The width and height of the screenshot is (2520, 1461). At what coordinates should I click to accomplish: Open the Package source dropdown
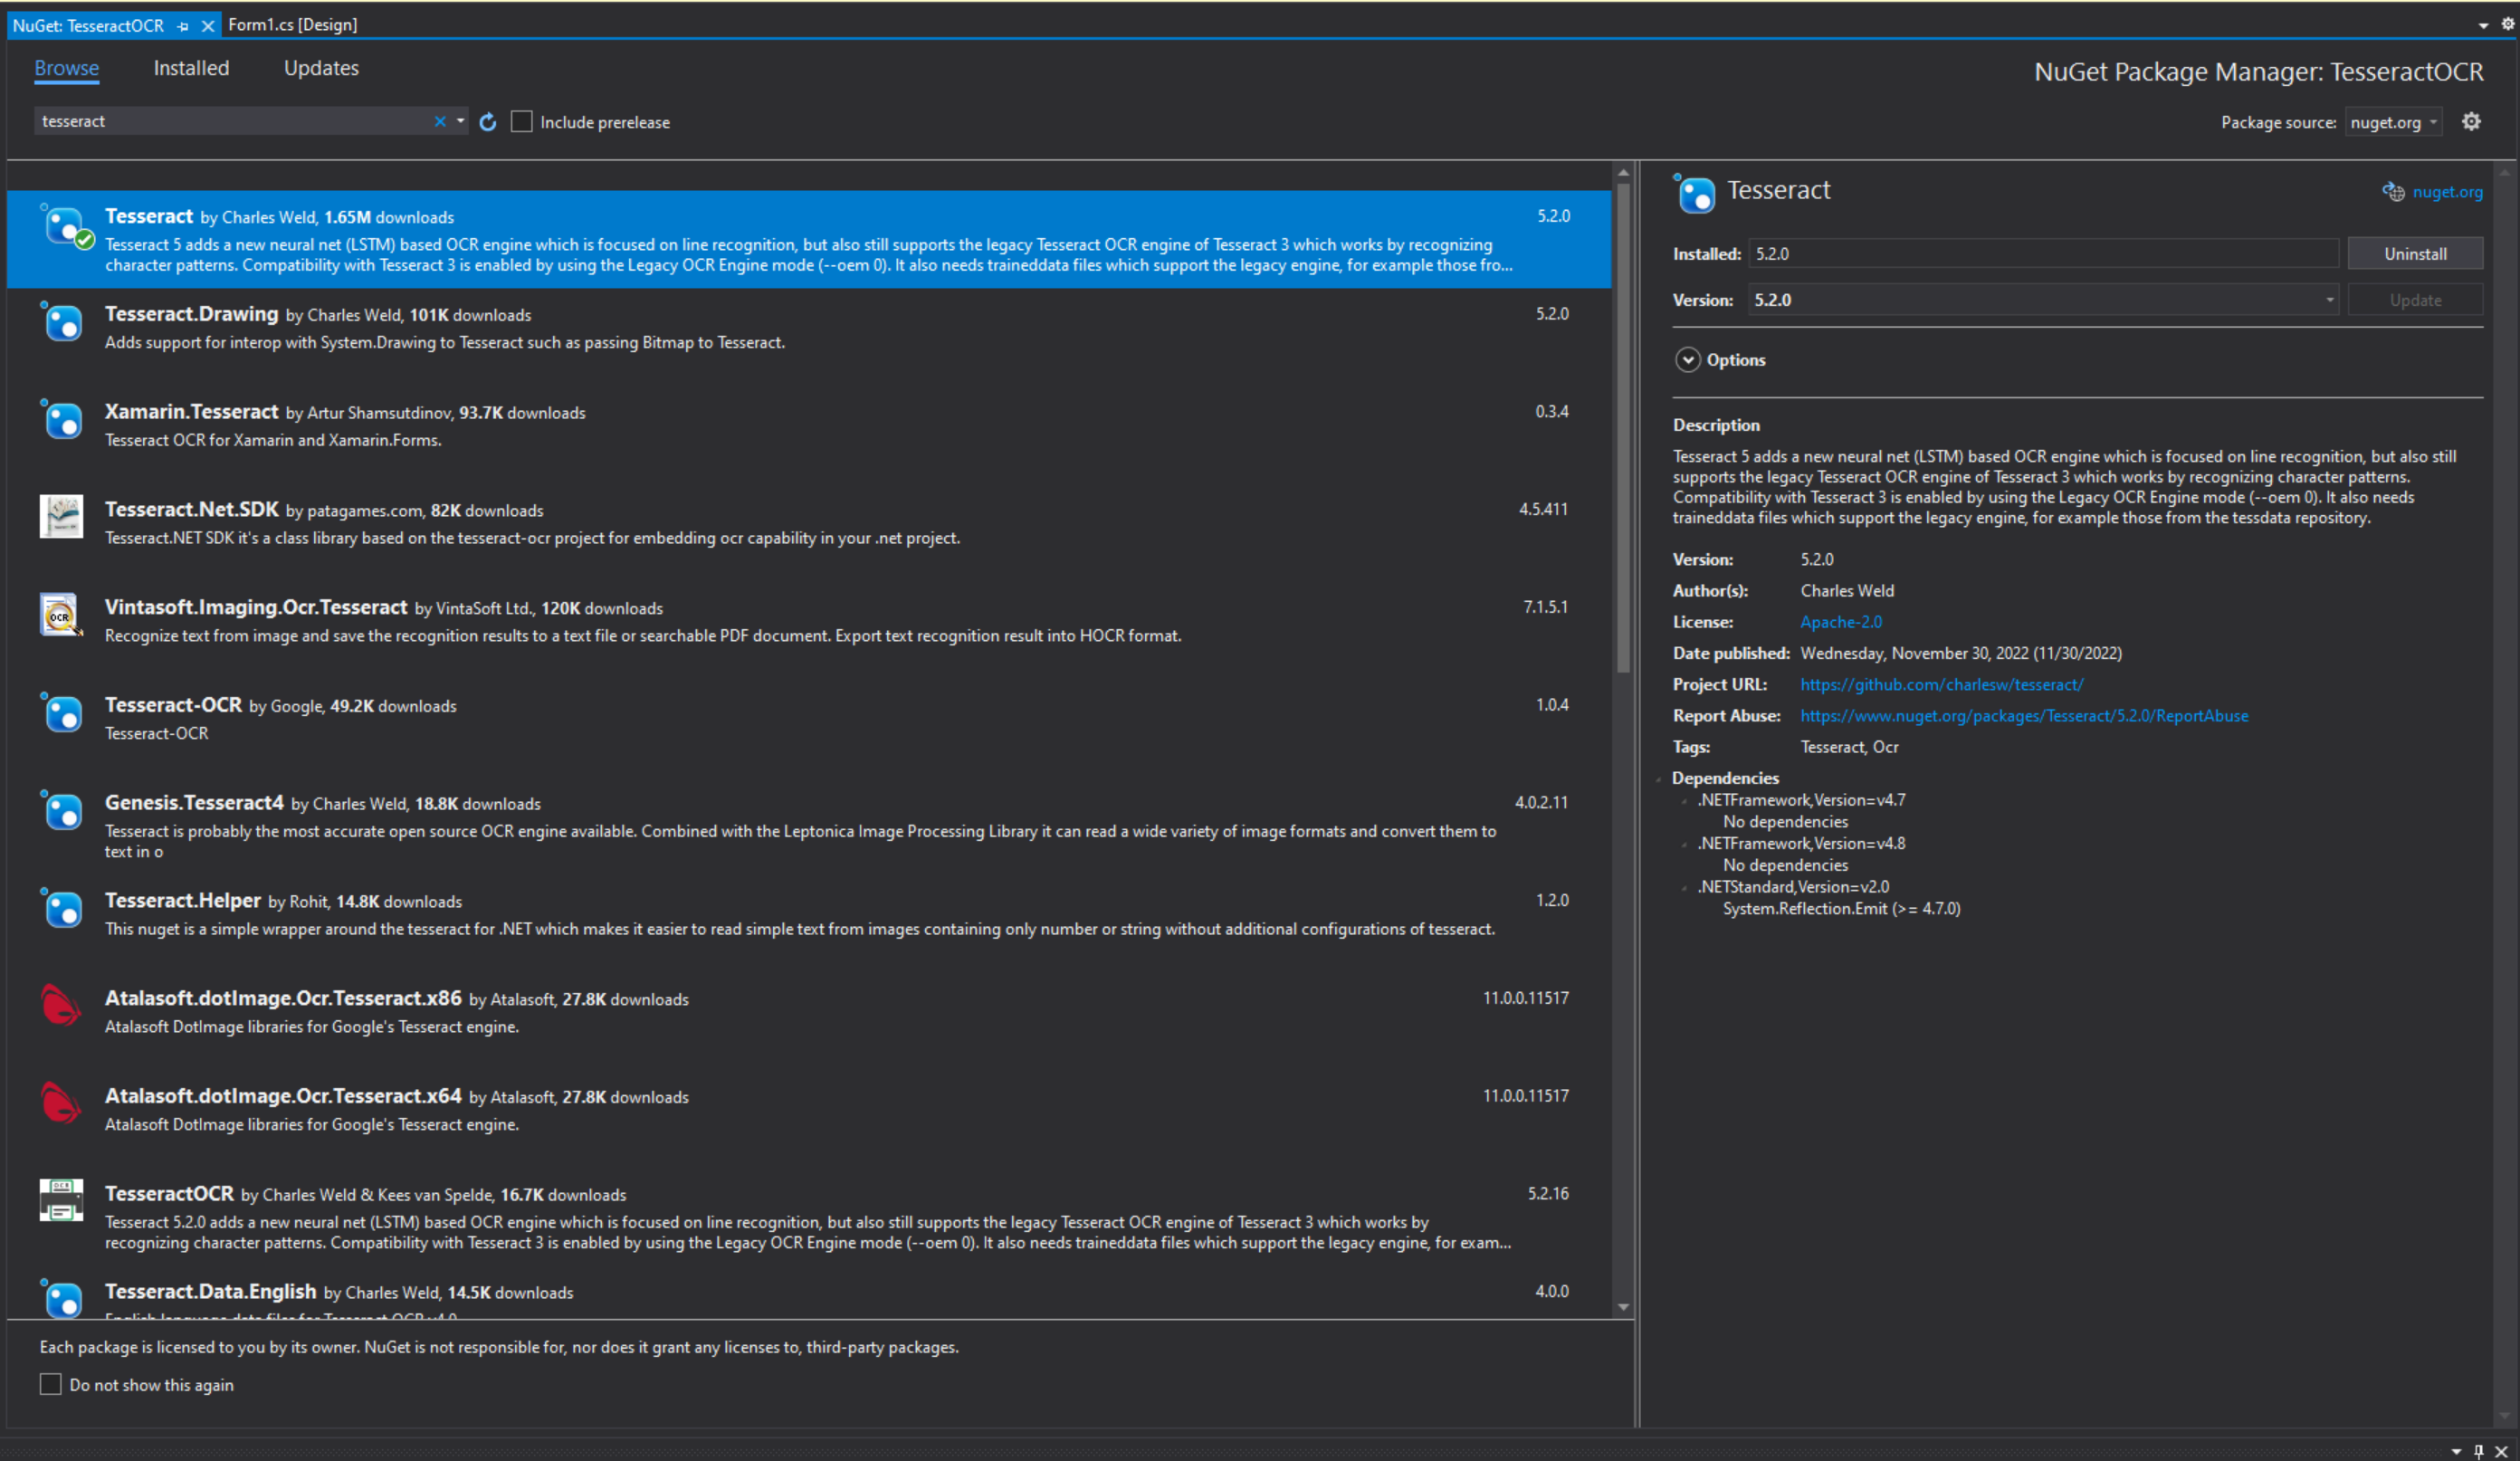click(2395, 122)
